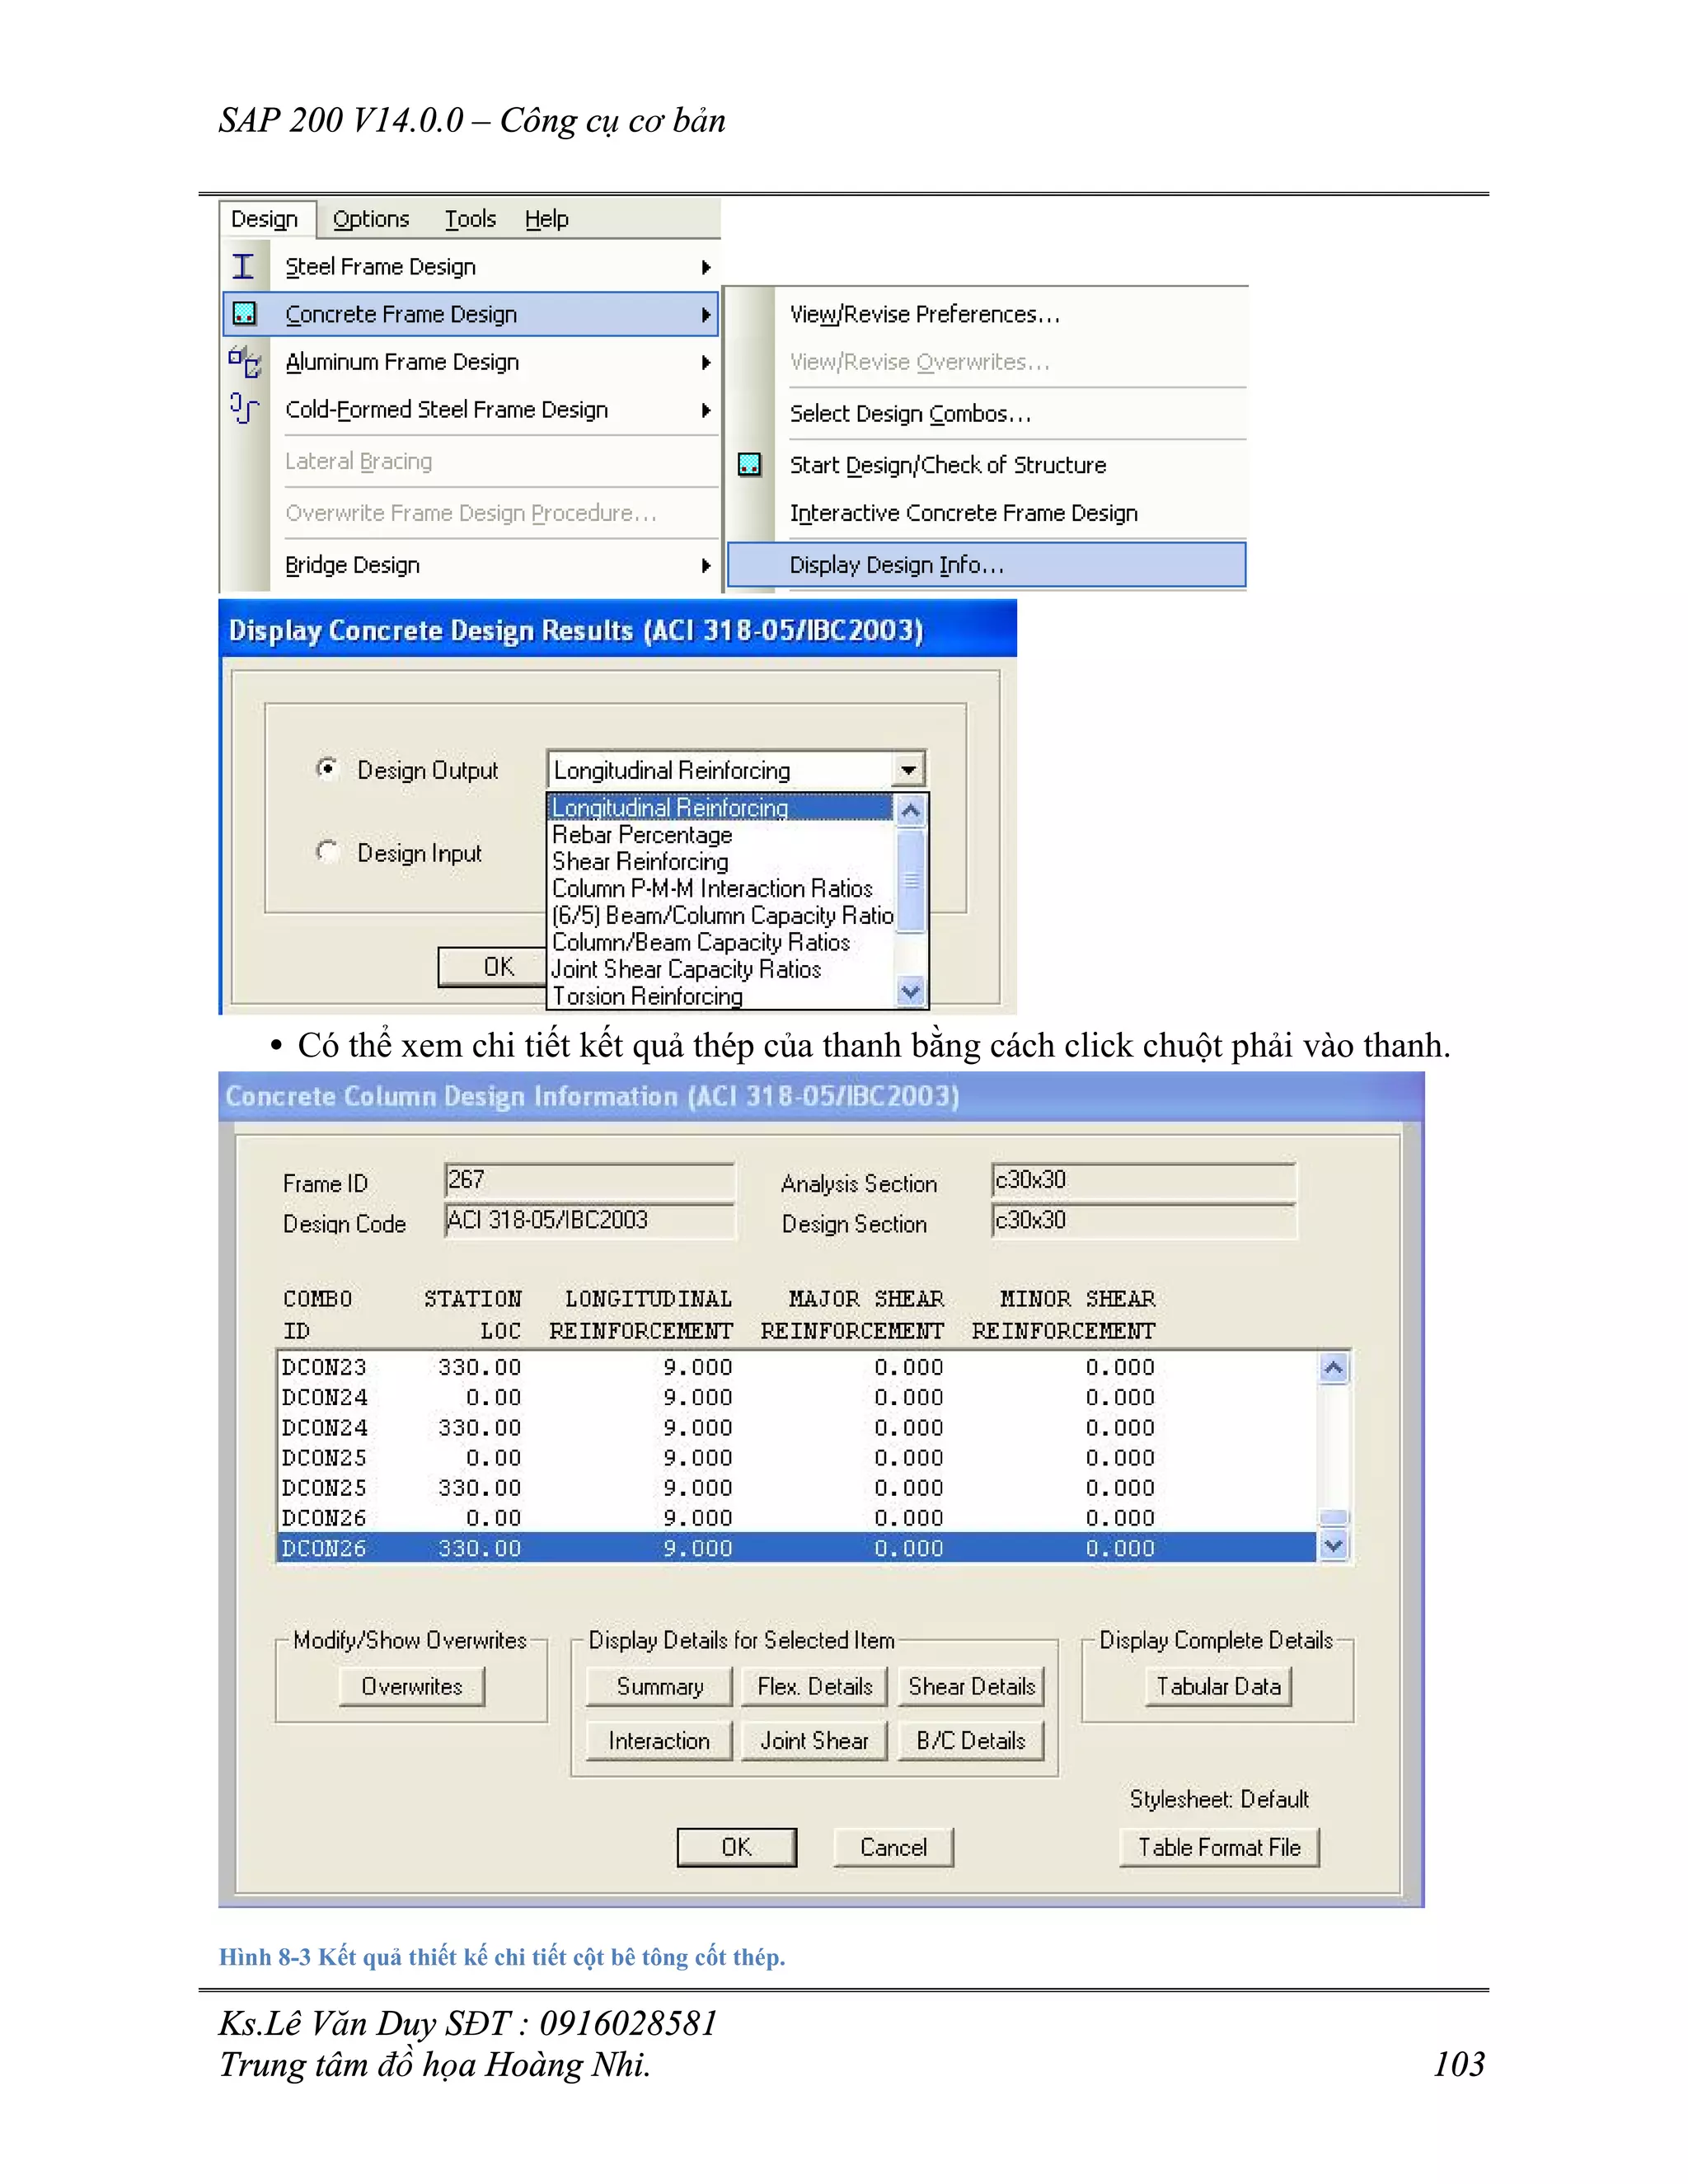Select highlighted Longitudinal Reinforcing list option
This screenshot has height=2184, width=1688.
(720, 808)
